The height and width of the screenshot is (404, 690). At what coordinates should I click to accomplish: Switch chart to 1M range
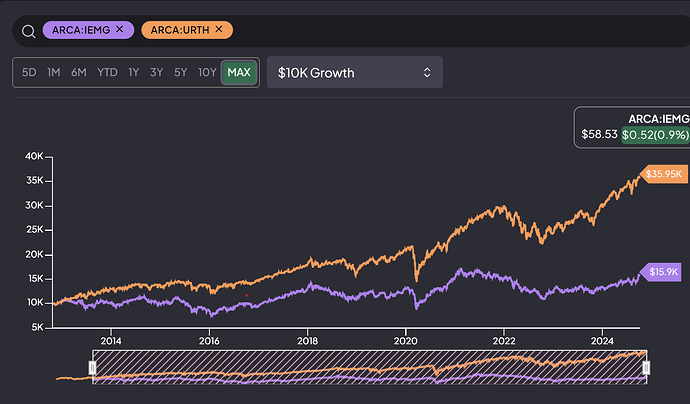click(x=54, y=72)
